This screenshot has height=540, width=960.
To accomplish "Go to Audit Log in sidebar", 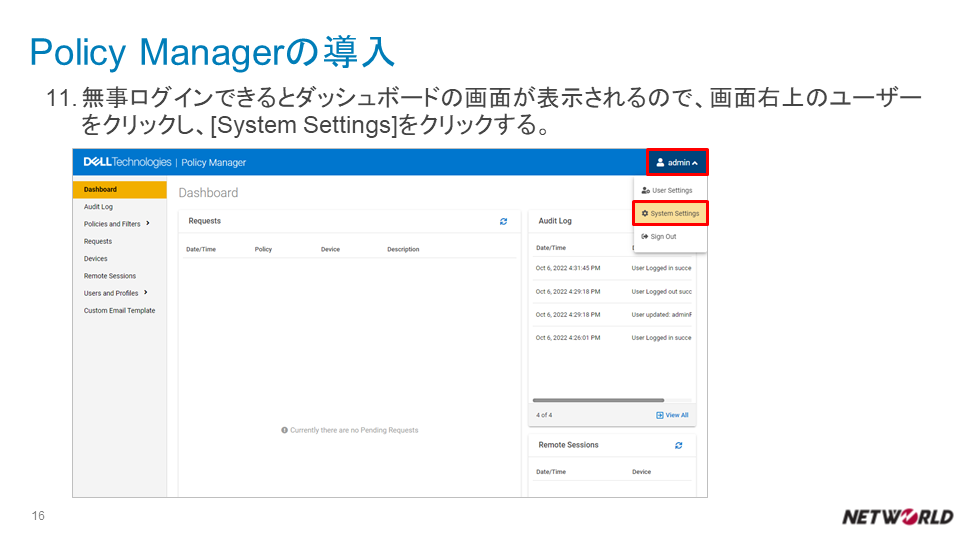I will (x=98, y=207).
